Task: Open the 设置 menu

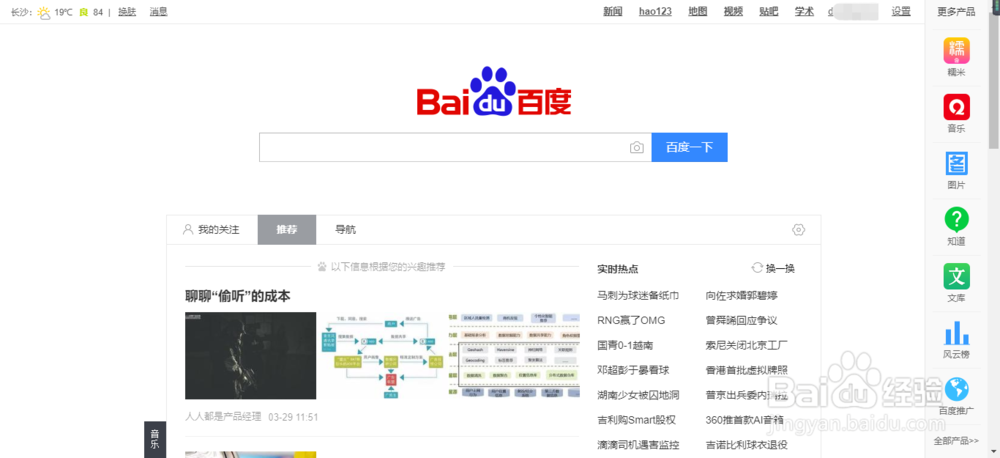Action: click(x=901, y=11)
